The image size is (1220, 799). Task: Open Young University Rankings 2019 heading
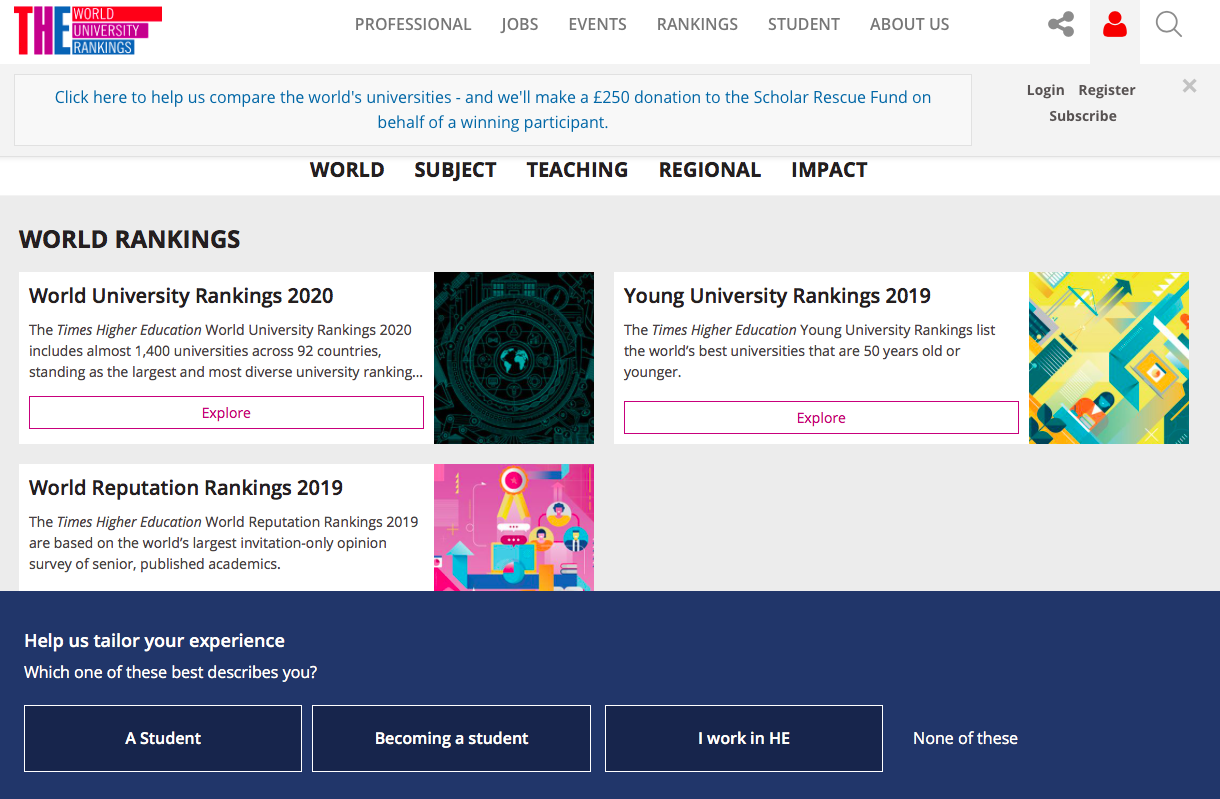coord(777,296)
